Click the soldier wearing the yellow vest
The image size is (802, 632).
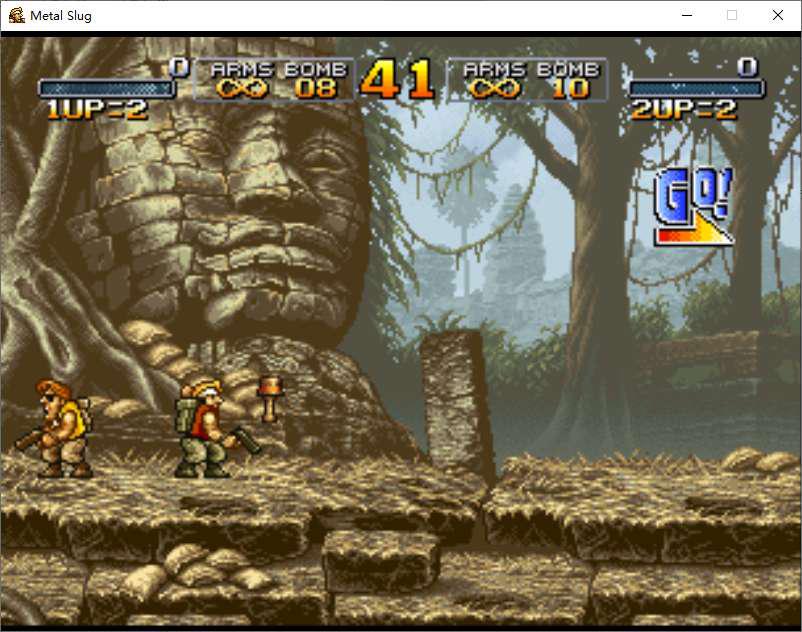coord(62,428)
